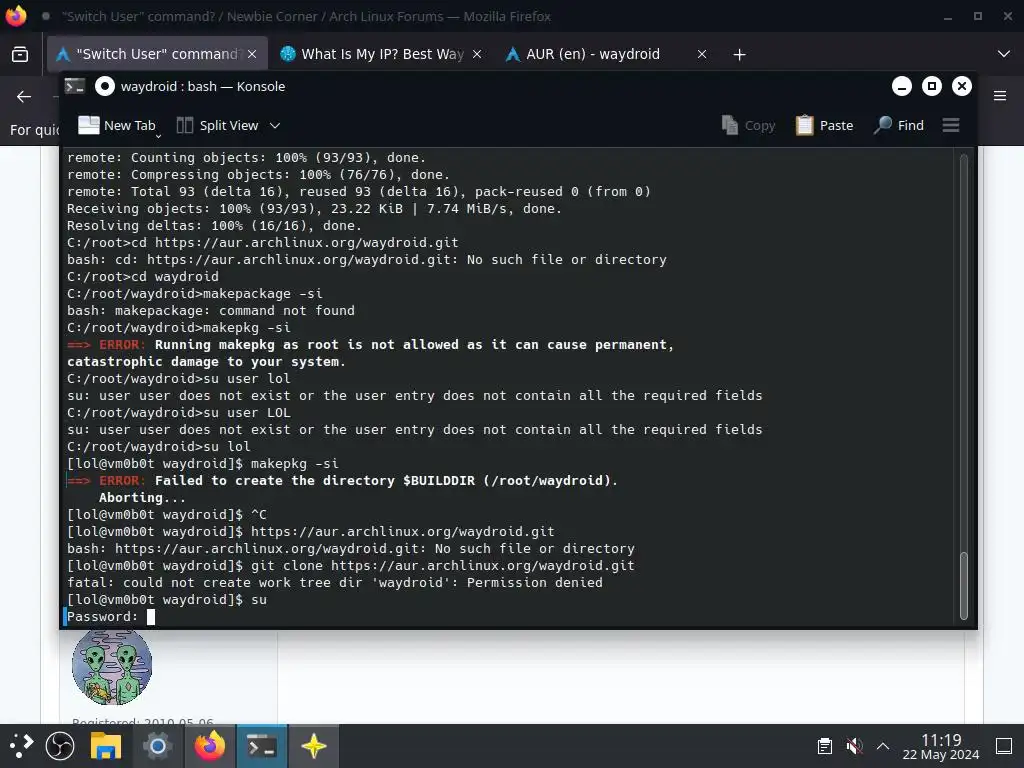The image size is (1024, 768).
Task: Minimize the Konsole window
Action: point(902,86)
